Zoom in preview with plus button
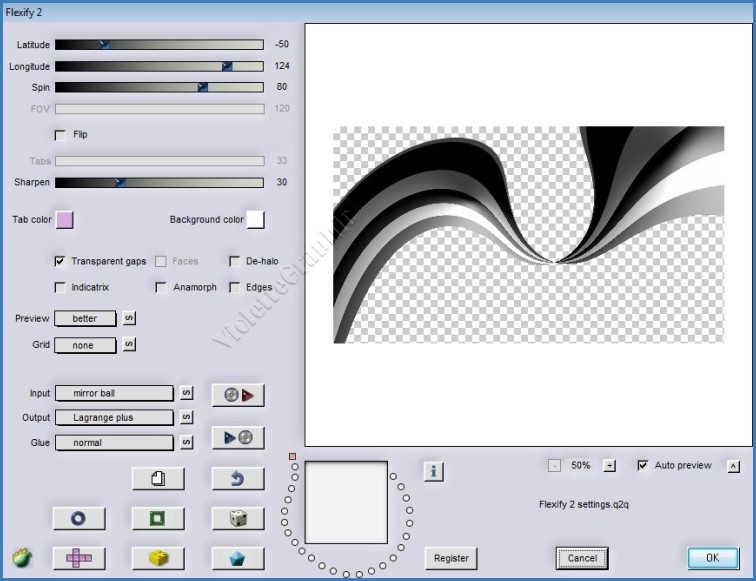This screenshot has height=581, width=756. [610, 466]
